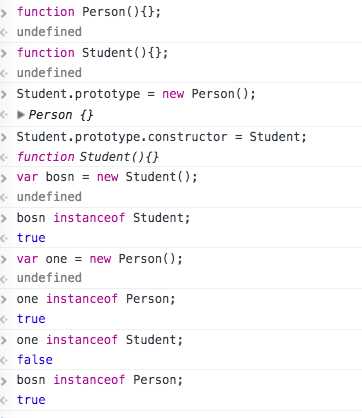The image size is (362, 418).
Task: Select the Student.prototype.constructor assignment line
Action: pyautogui.click(x=161, y=137)
